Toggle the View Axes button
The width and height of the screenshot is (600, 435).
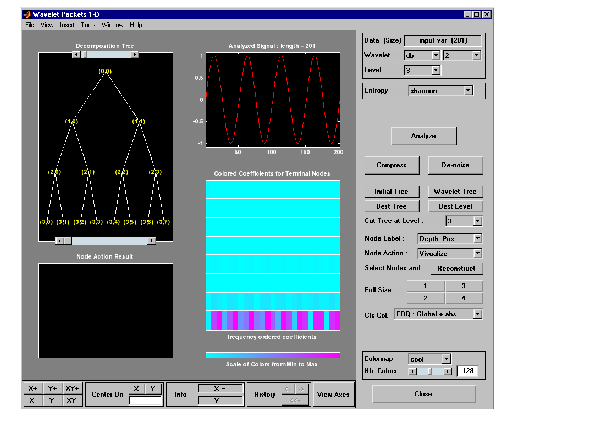point(333,394)
